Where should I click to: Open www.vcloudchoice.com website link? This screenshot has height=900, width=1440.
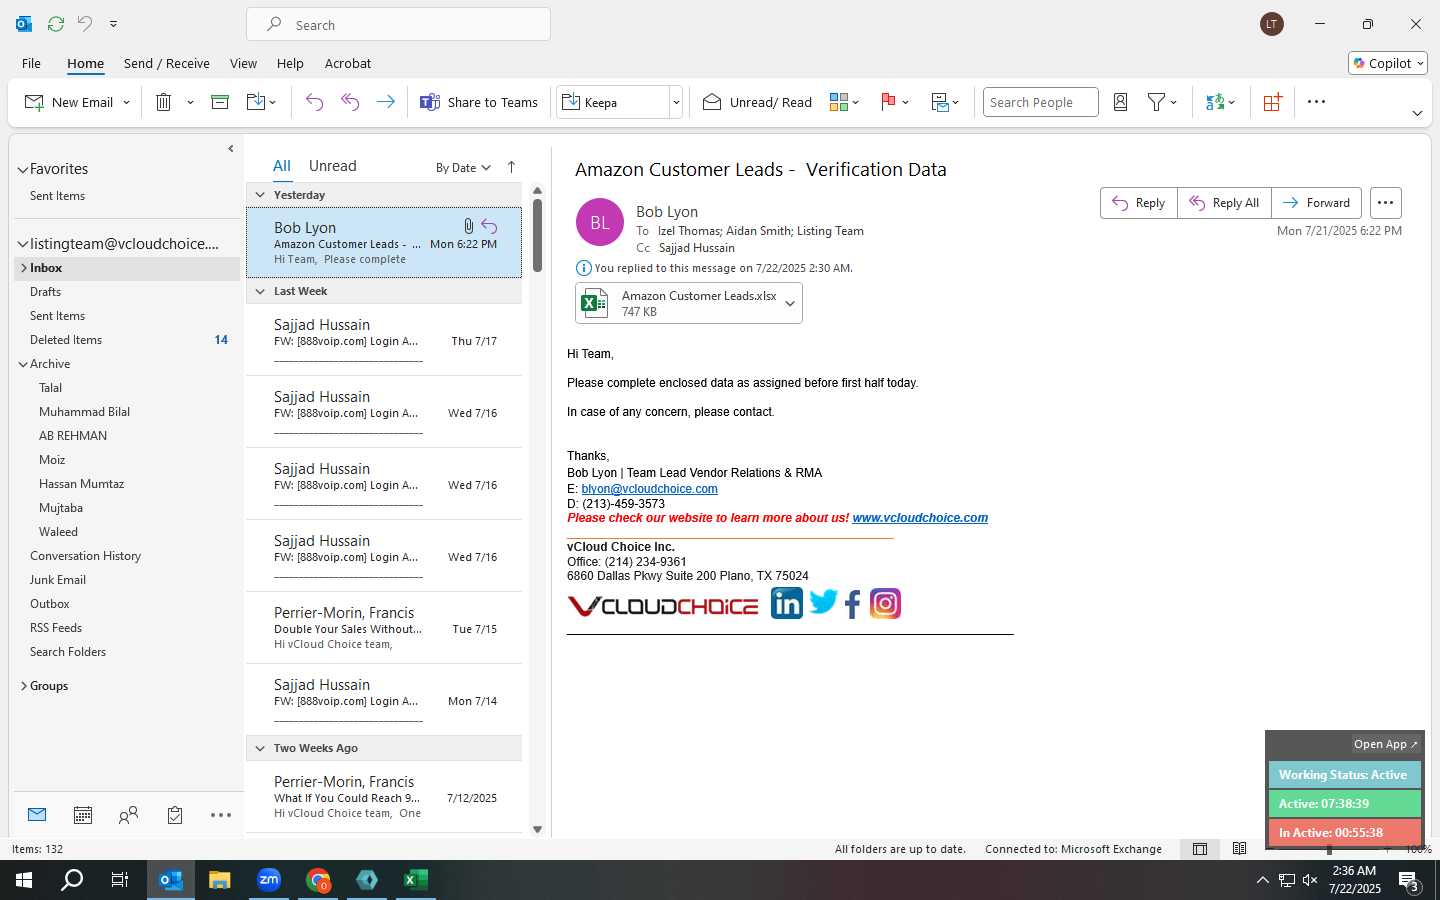click(920, 518)
